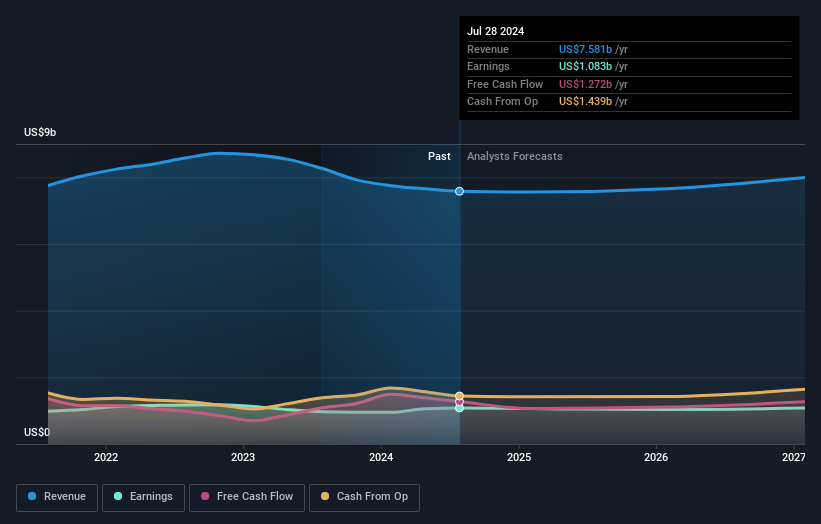Click the blue Revenue marker on the chart line
Image resolution: width=821 pixels, height=524 pixels.
point(459,192)
